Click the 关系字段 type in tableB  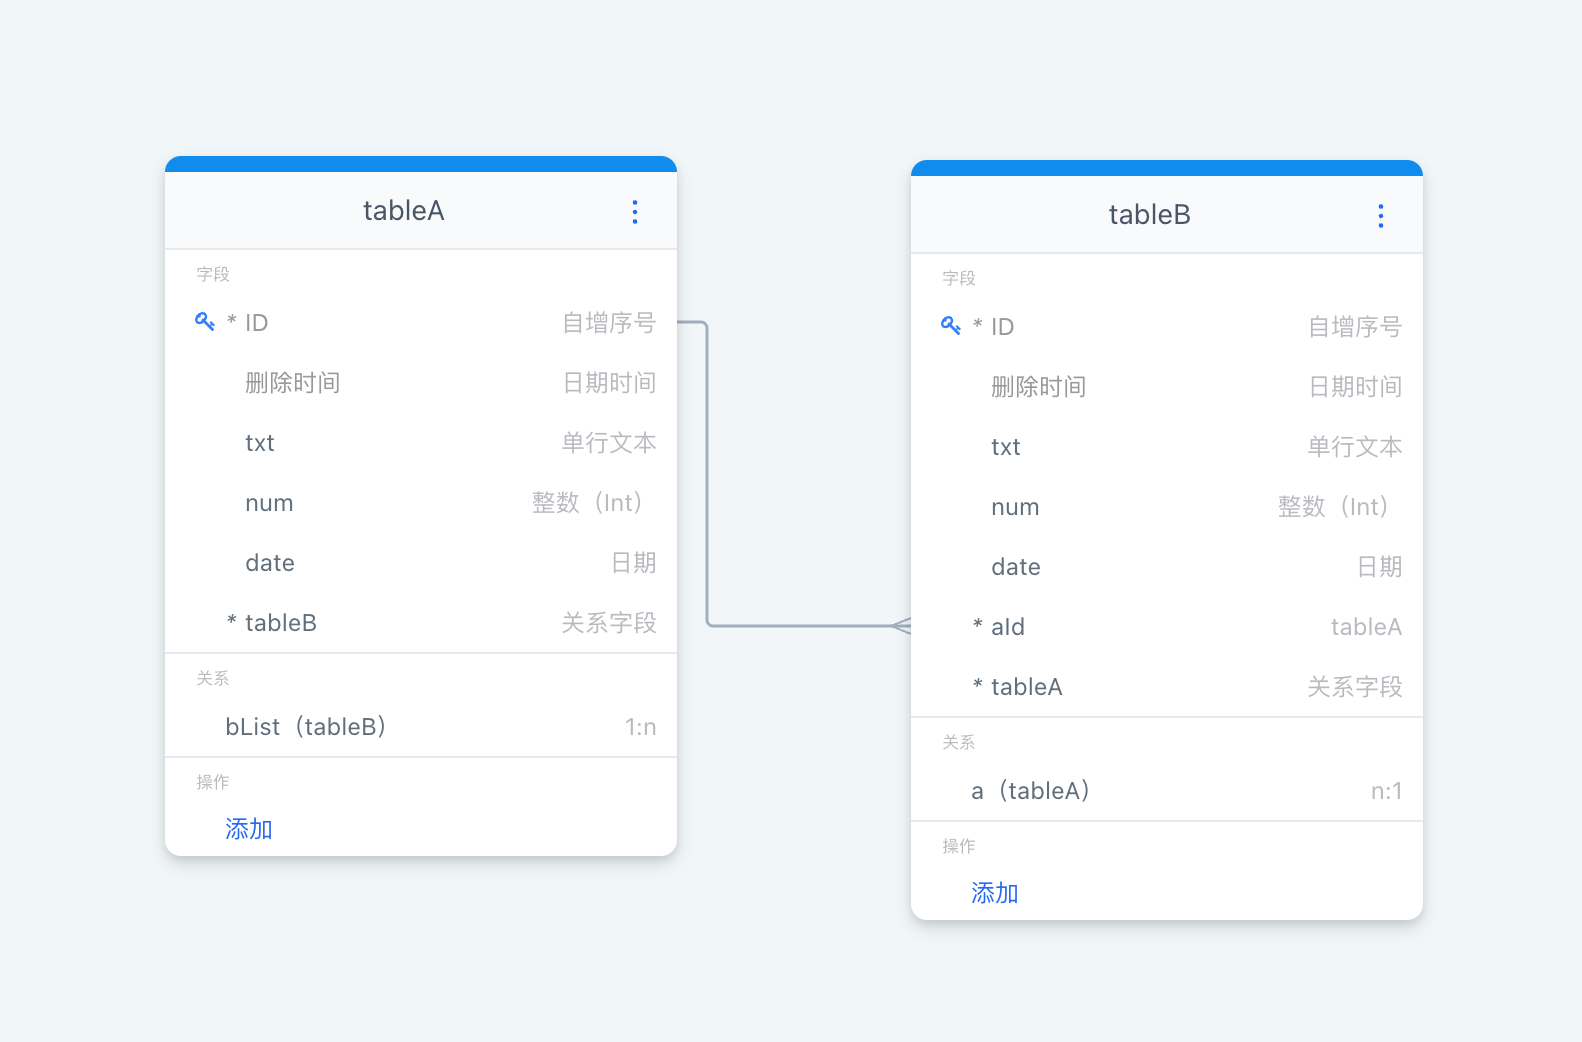(x=1355, y=687)
